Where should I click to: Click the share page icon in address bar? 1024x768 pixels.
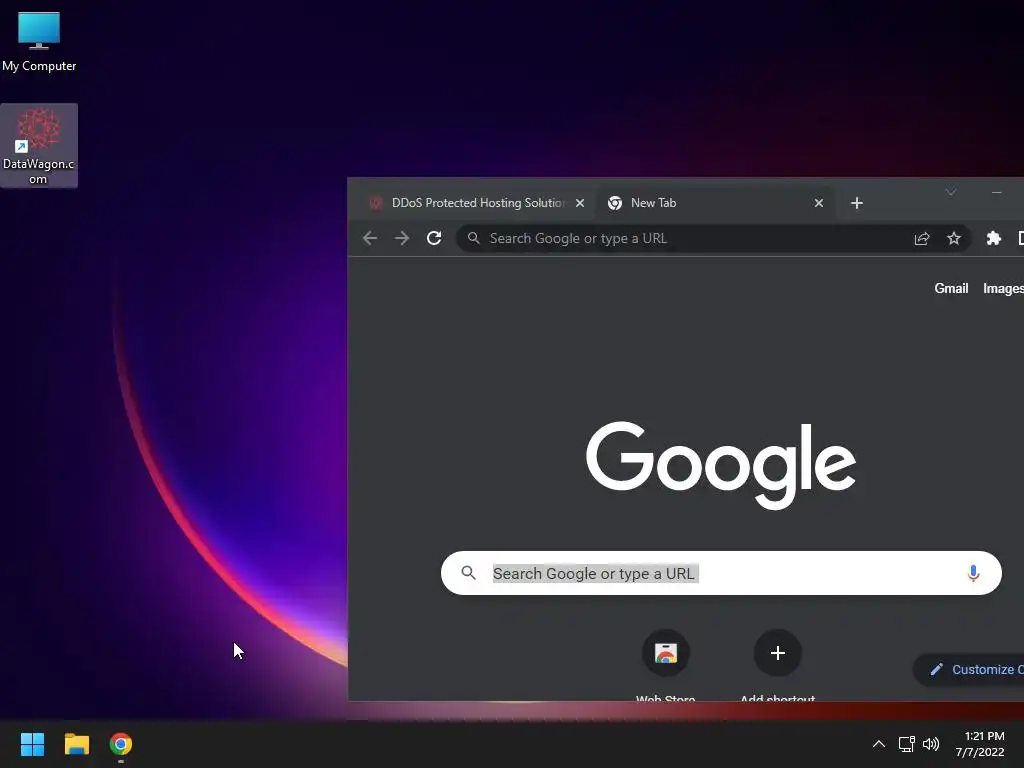pyautogui.click(x=921, y=238)
